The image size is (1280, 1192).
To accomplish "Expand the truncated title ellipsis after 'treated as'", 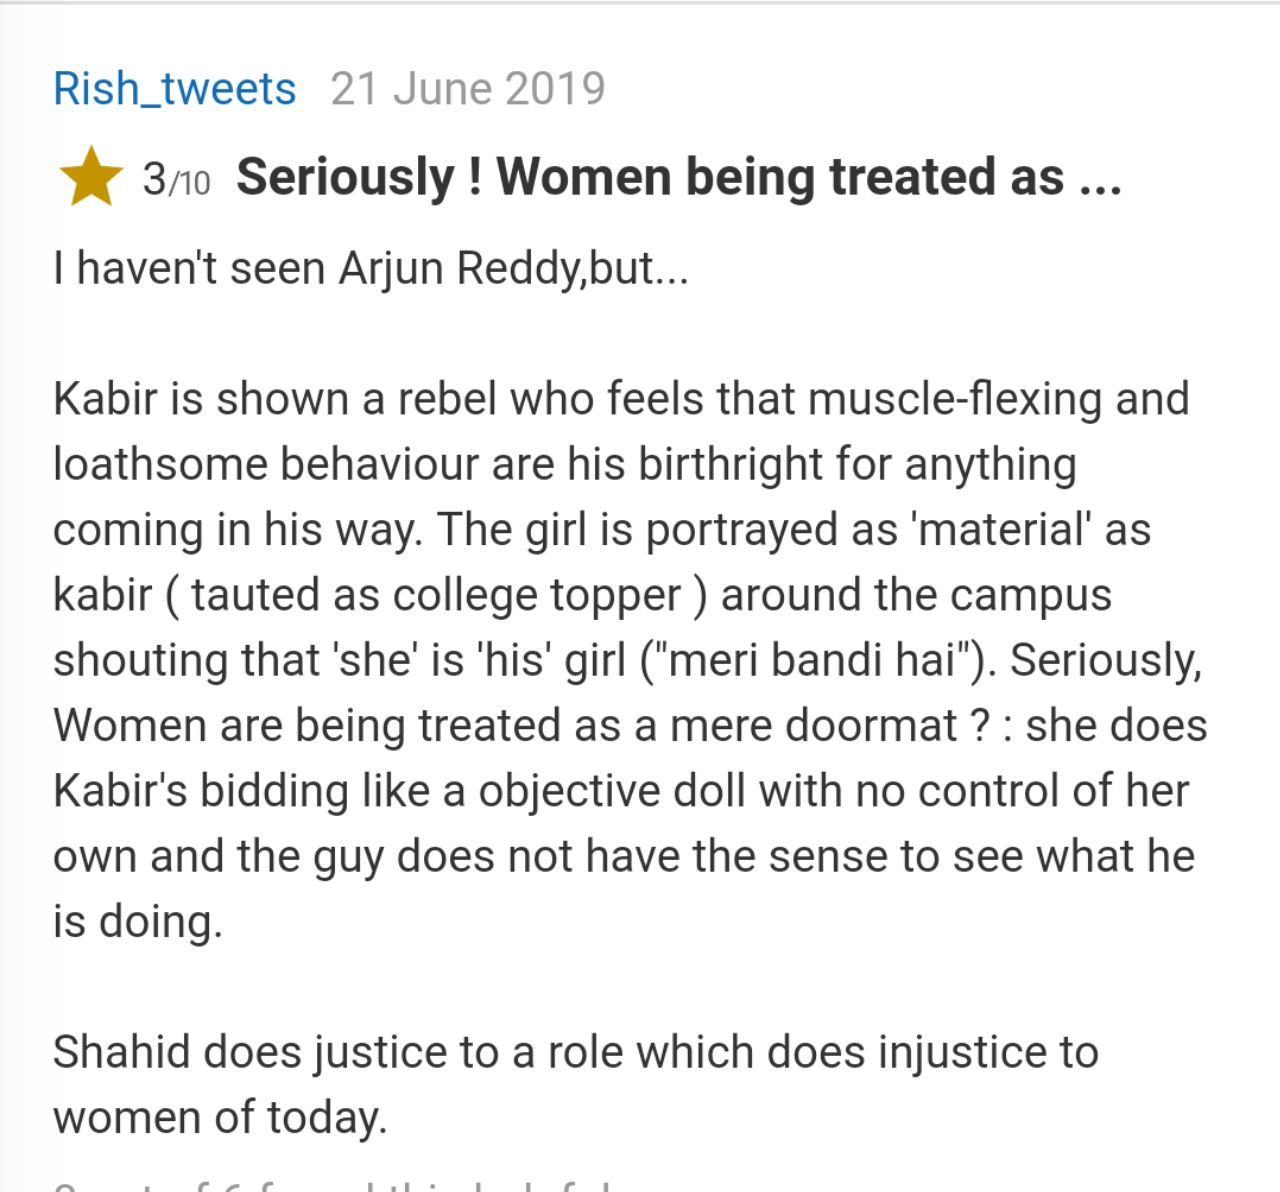I will [1100, 178].
